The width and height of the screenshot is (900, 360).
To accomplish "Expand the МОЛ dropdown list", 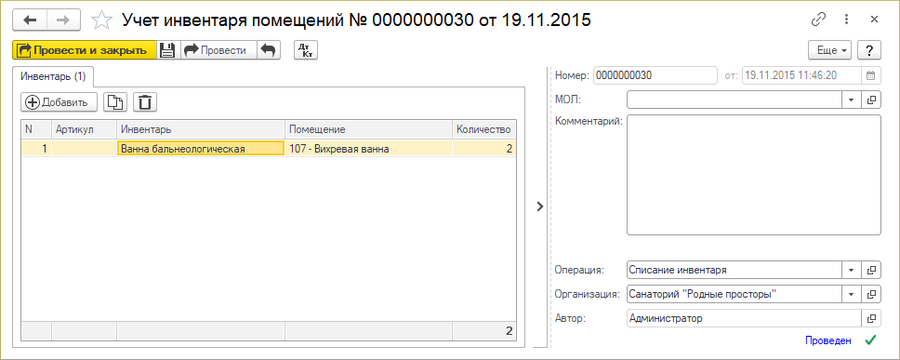I will tap(850, 100).
